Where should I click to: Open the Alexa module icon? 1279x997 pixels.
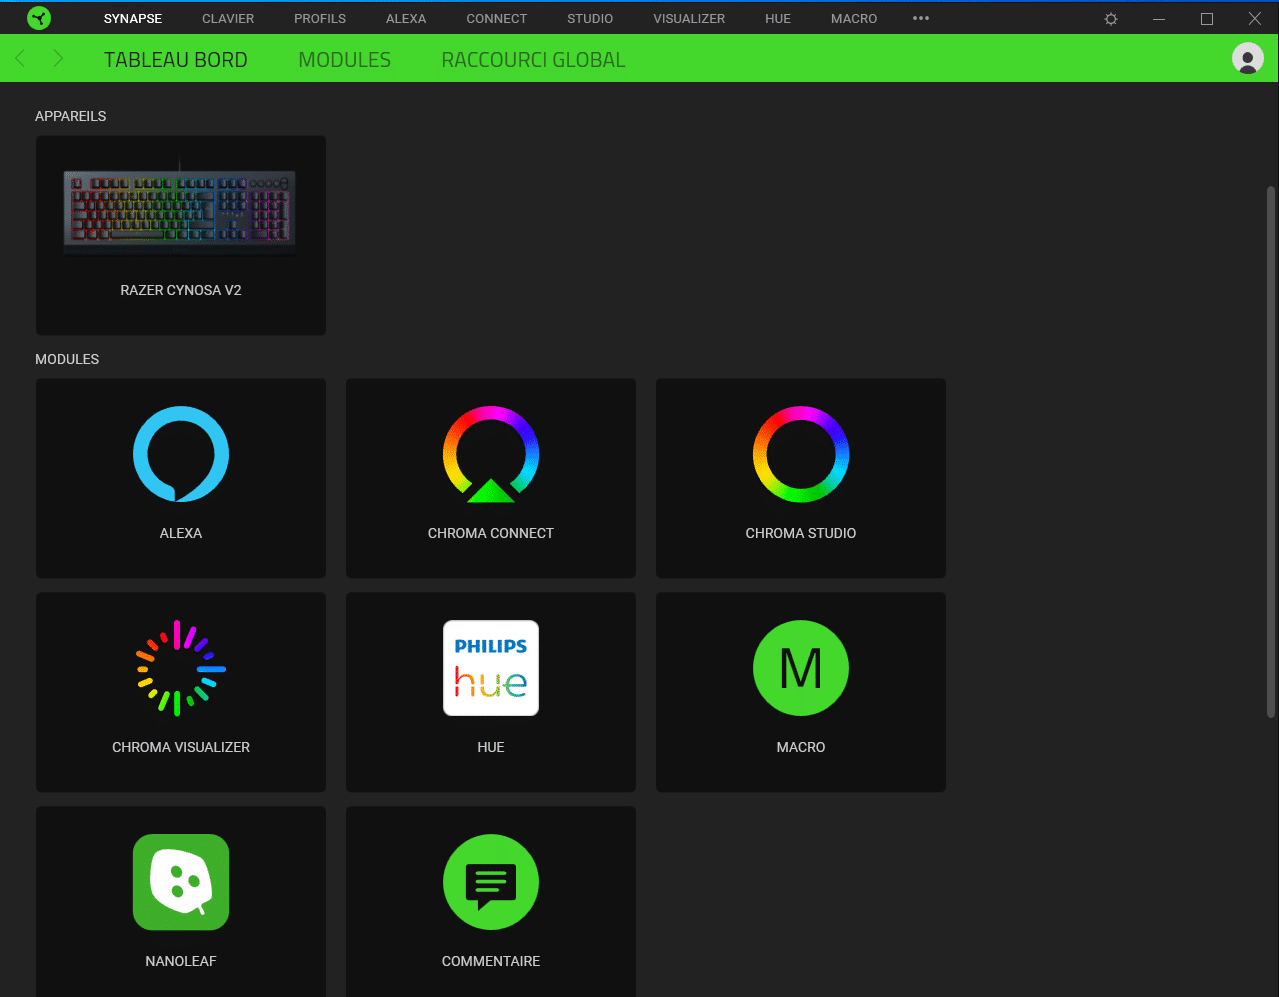181,454
